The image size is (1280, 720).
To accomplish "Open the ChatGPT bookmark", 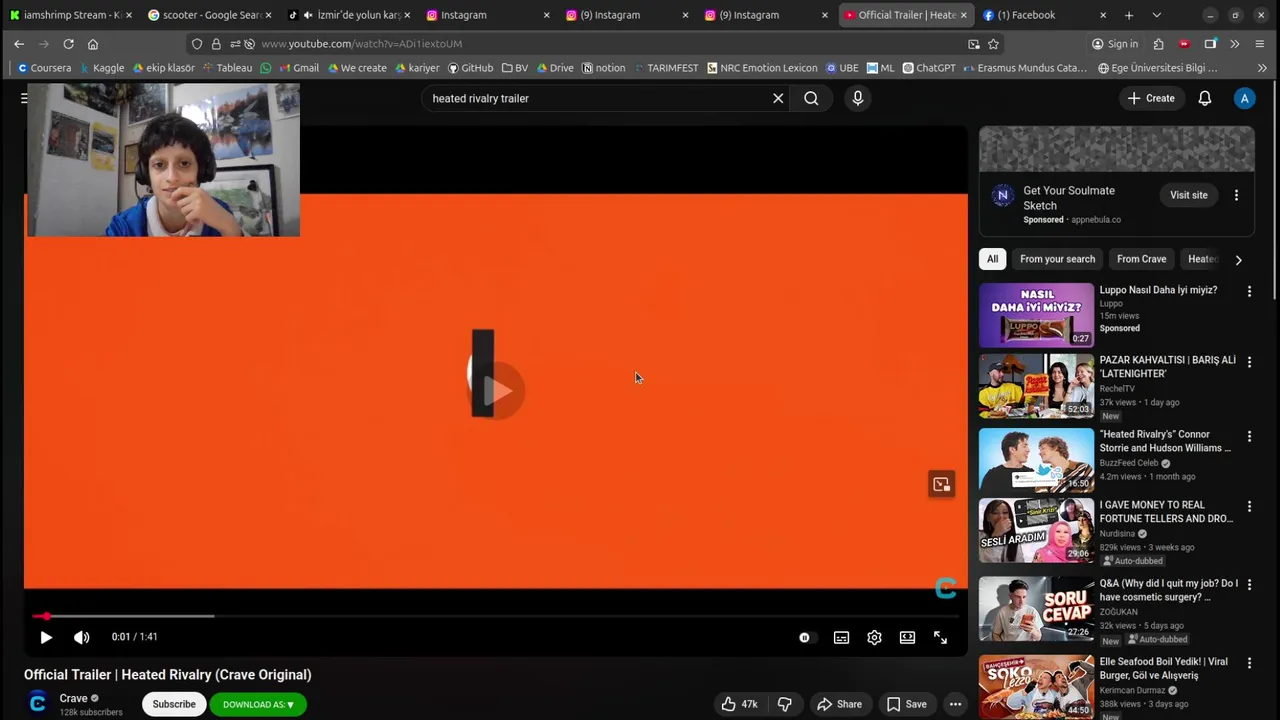I will point(929,68).
